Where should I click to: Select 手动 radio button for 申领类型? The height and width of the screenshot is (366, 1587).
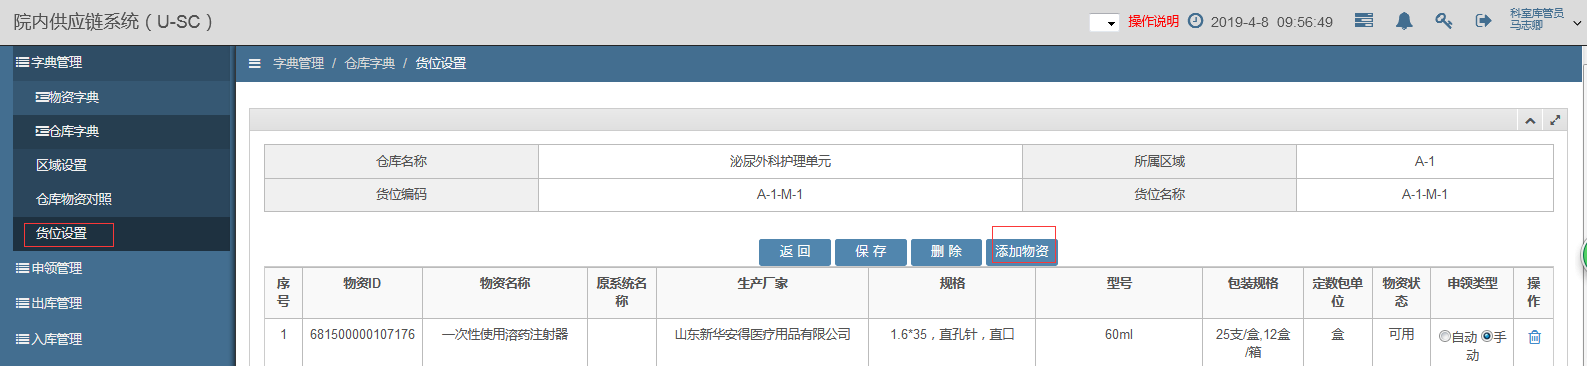click(x=1487, y=336)
